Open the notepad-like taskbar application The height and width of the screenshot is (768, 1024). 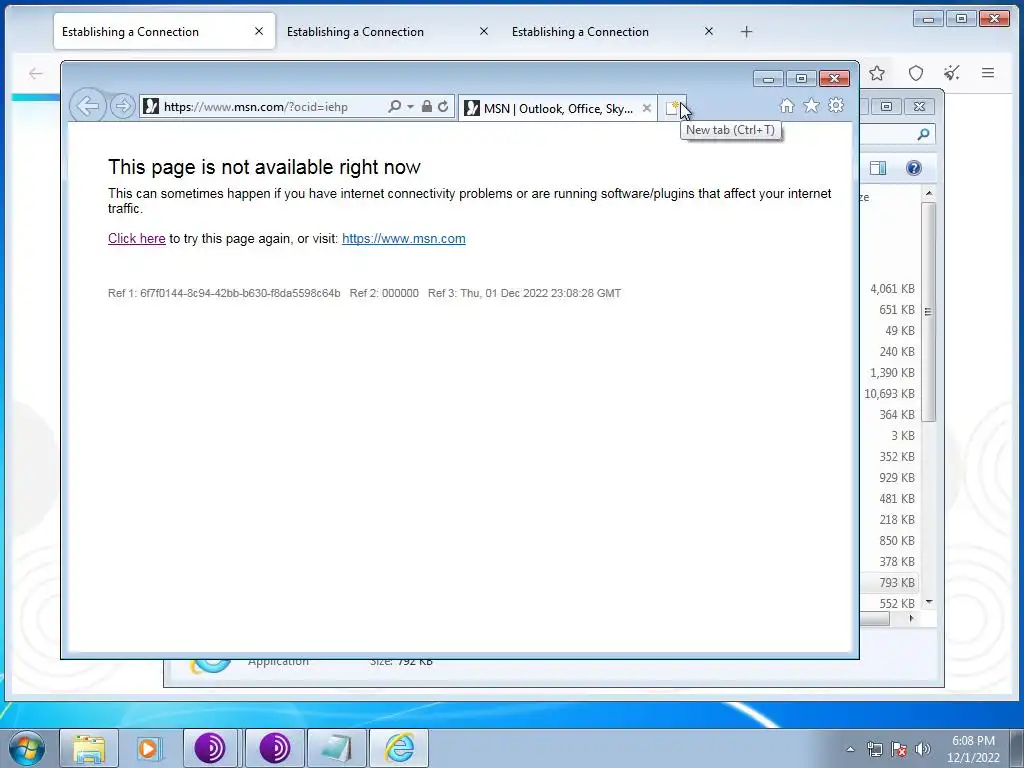336,748
